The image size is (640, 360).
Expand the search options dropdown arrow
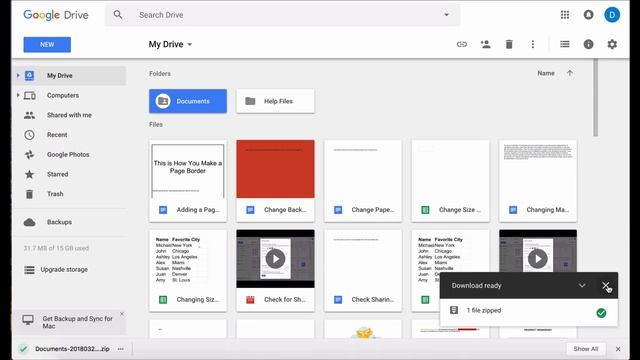(x=446, y=15)
